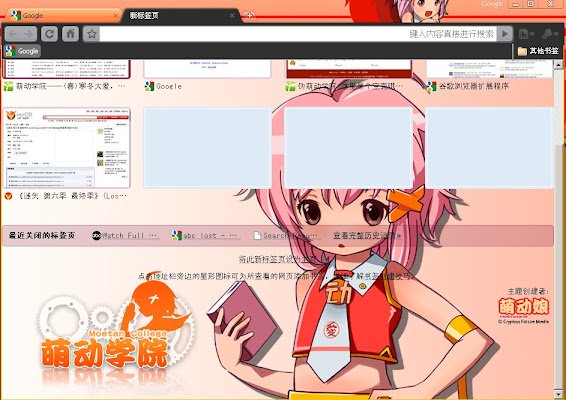Click the page scrollbar up arrow
This screenshot has height=400, width=566.
[559, 65]
